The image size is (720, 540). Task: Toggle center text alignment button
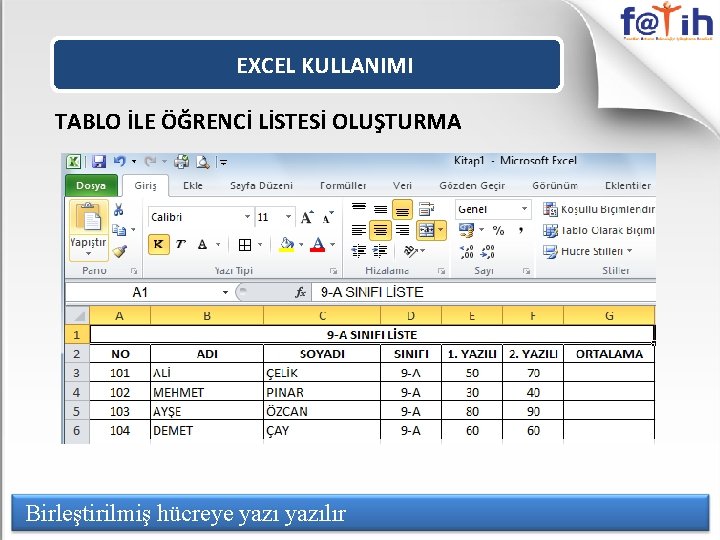click(x=380, y=230)
